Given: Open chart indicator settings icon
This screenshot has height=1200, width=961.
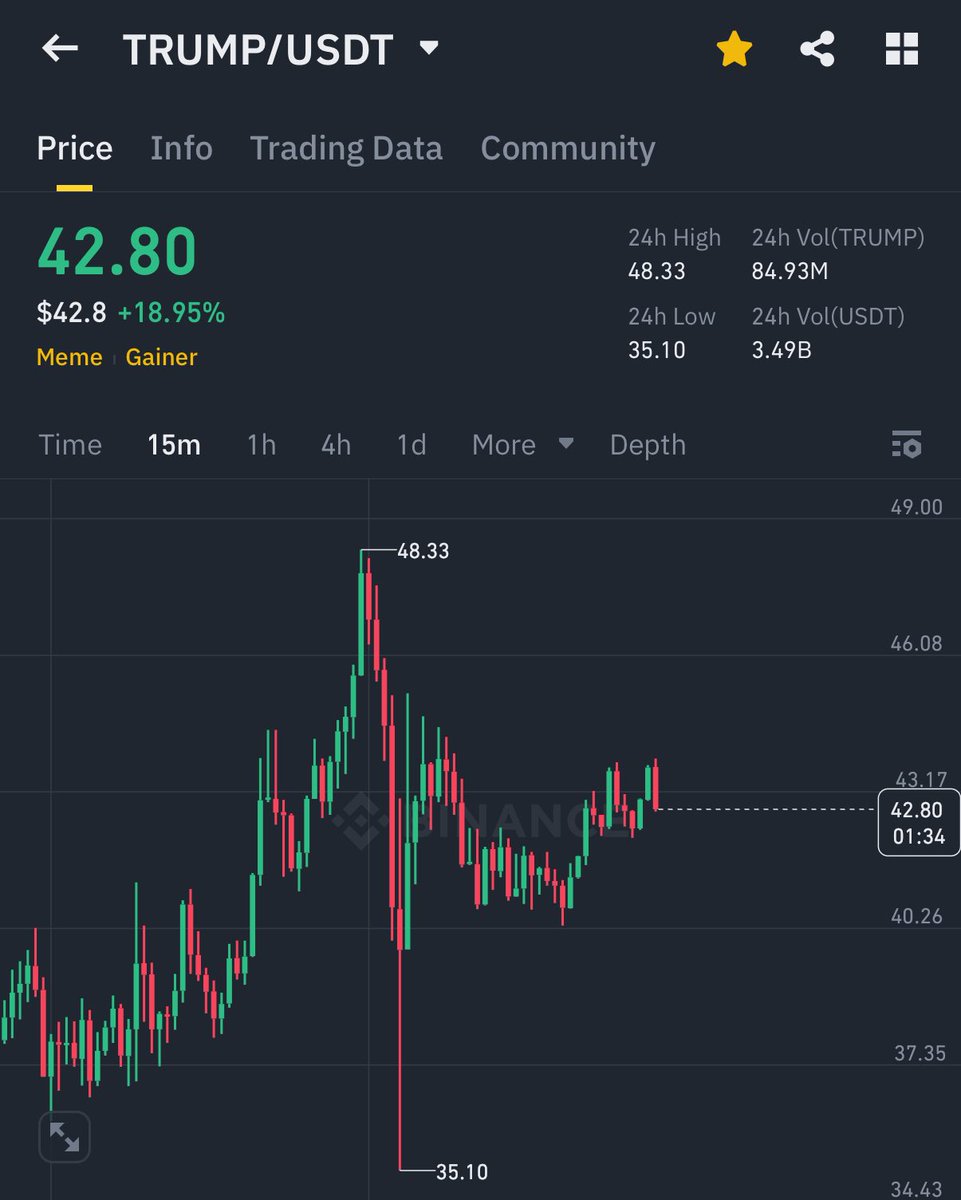Looking at the screenshot, I should [906, 445].
